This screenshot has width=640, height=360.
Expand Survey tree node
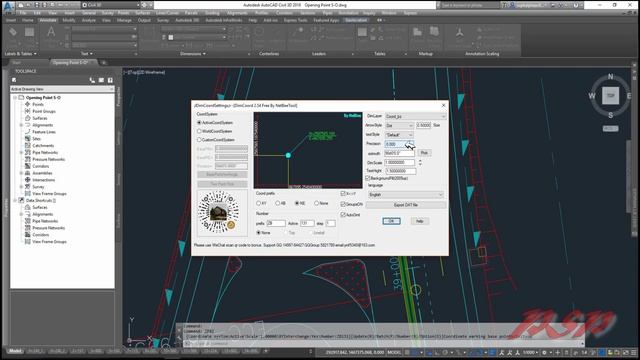(21, 187)
